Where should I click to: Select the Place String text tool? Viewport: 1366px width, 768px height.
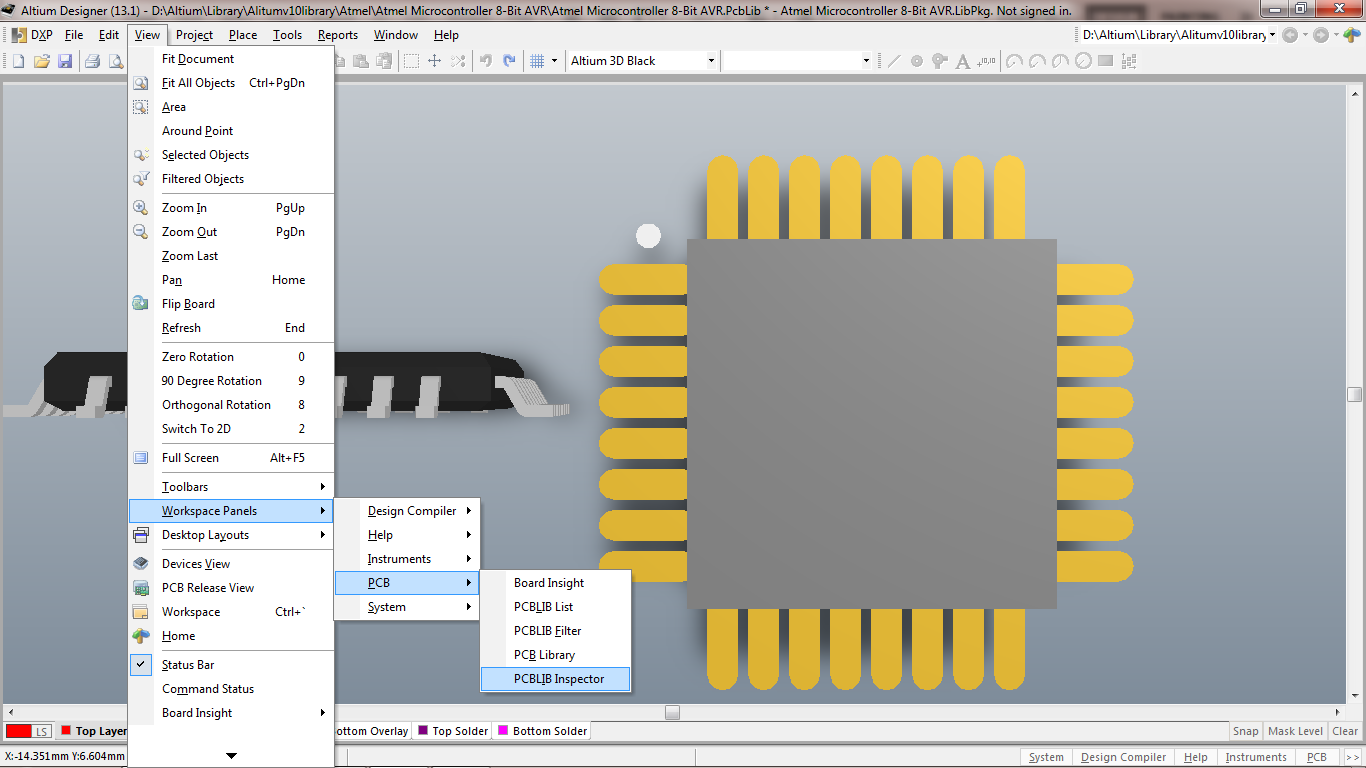[x=963, y=60]
